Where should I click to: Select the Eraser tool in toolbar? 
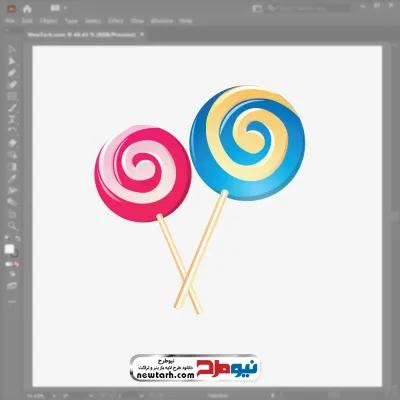tap(12, 143)
